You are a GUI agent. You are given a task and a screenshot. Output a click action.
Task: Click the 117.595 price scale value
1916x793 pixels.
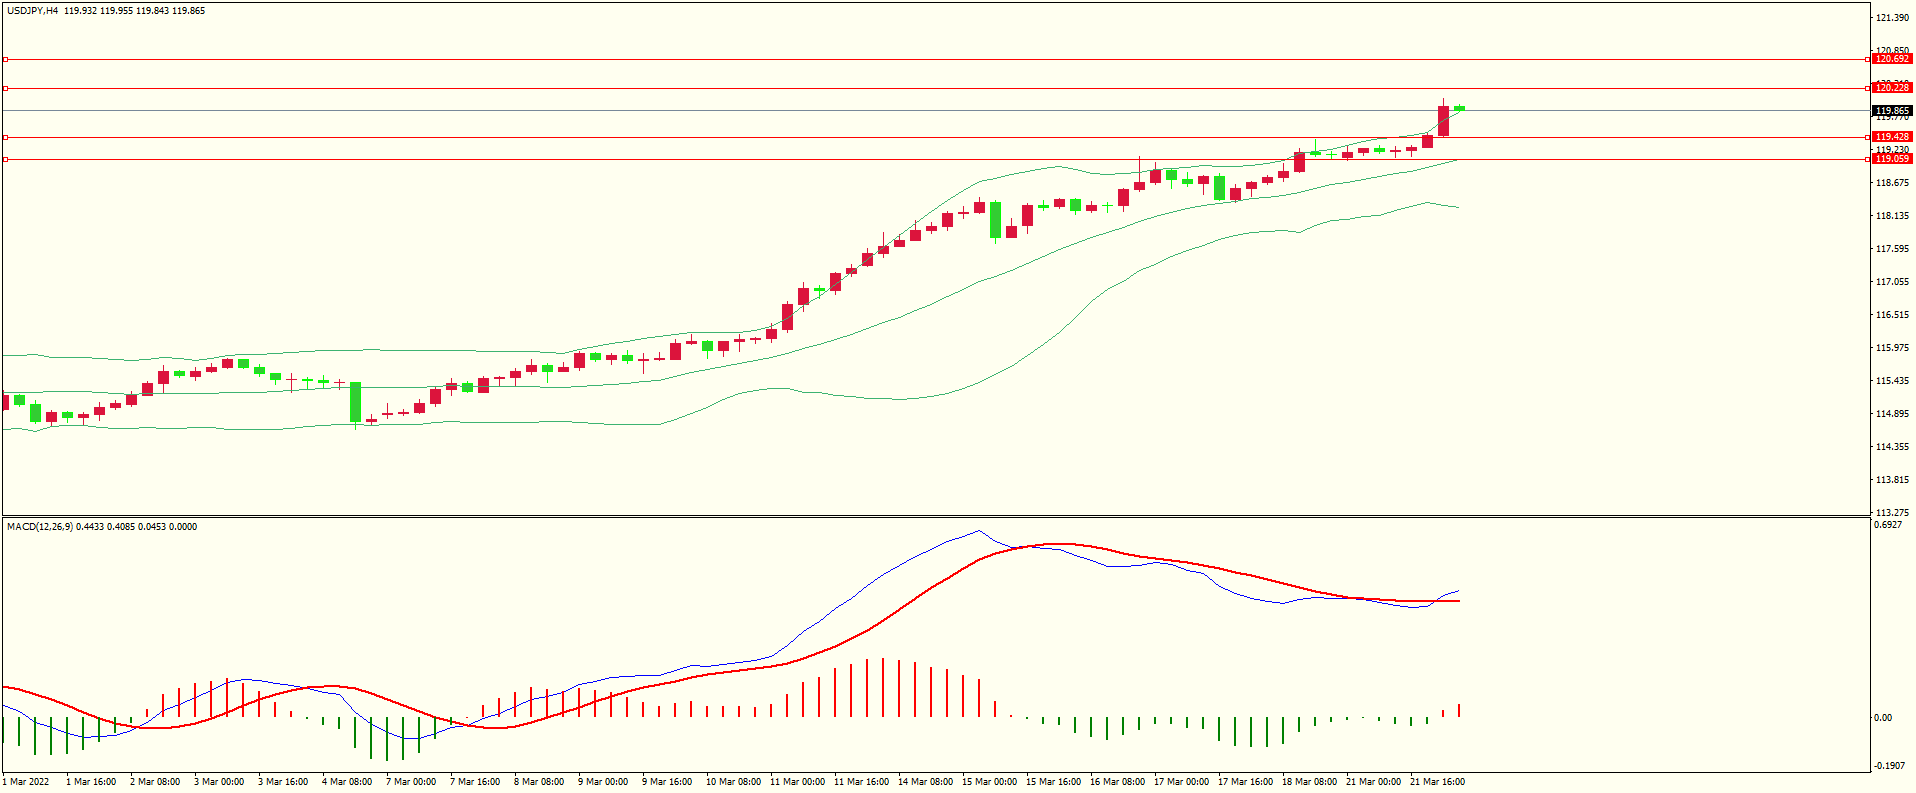click(1892, 249)
